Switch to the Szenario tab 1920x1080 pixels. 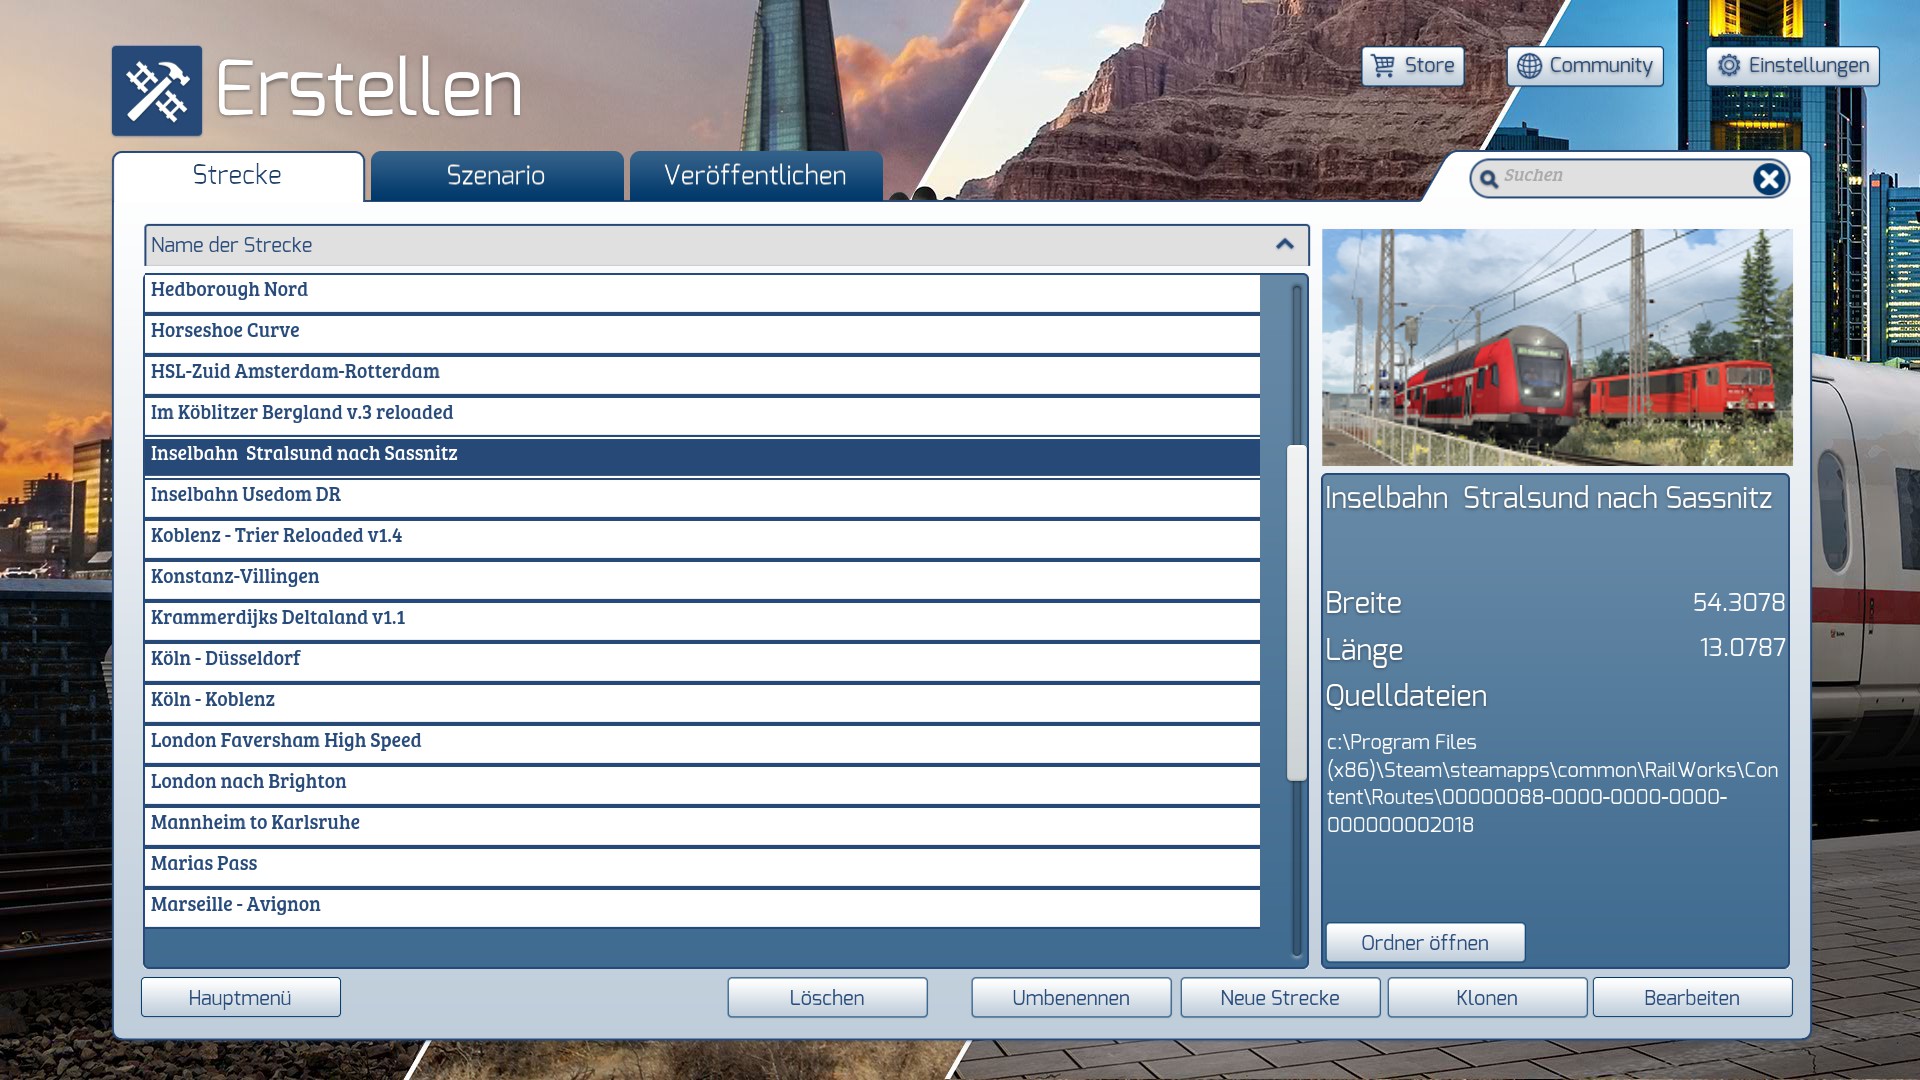(x=496, y=176)
